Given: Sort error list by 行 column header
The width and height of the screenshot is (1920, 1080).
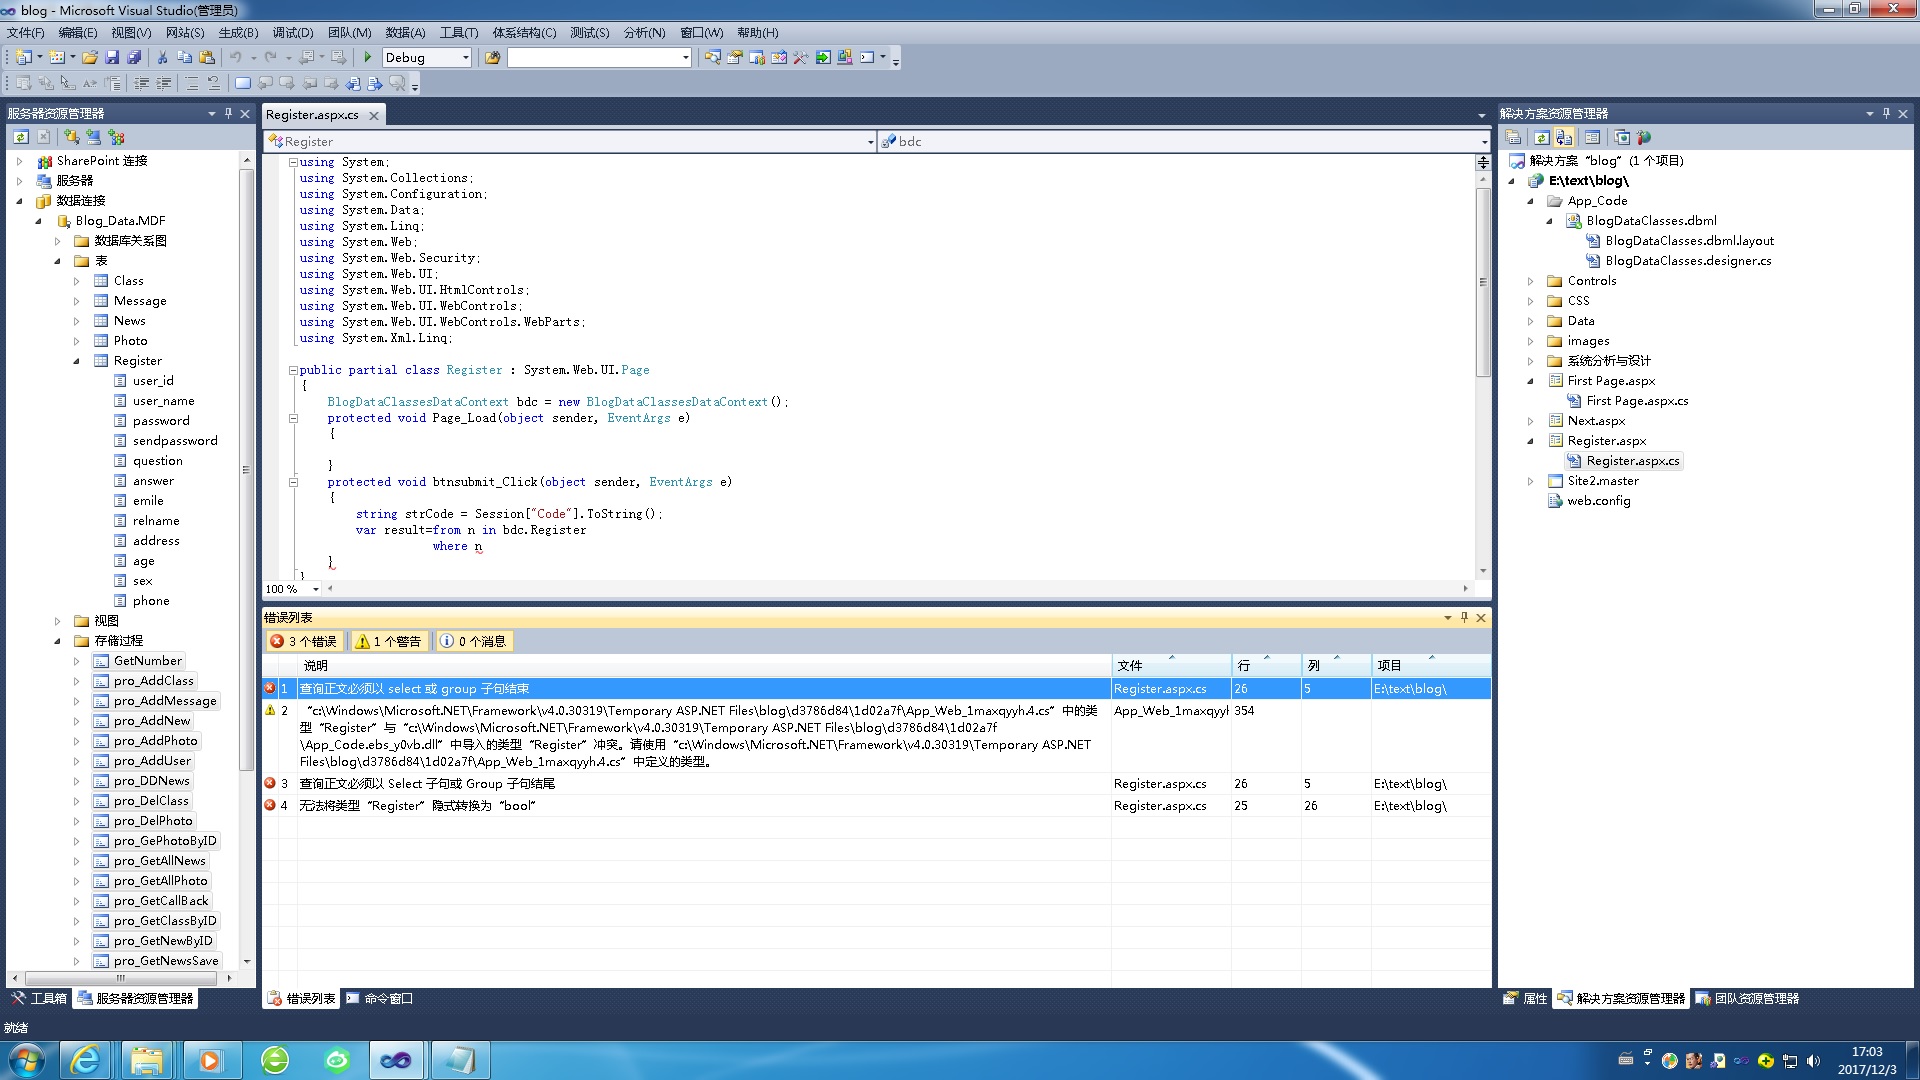Looking at the screenshot, I should click(x=1266, y=665).
